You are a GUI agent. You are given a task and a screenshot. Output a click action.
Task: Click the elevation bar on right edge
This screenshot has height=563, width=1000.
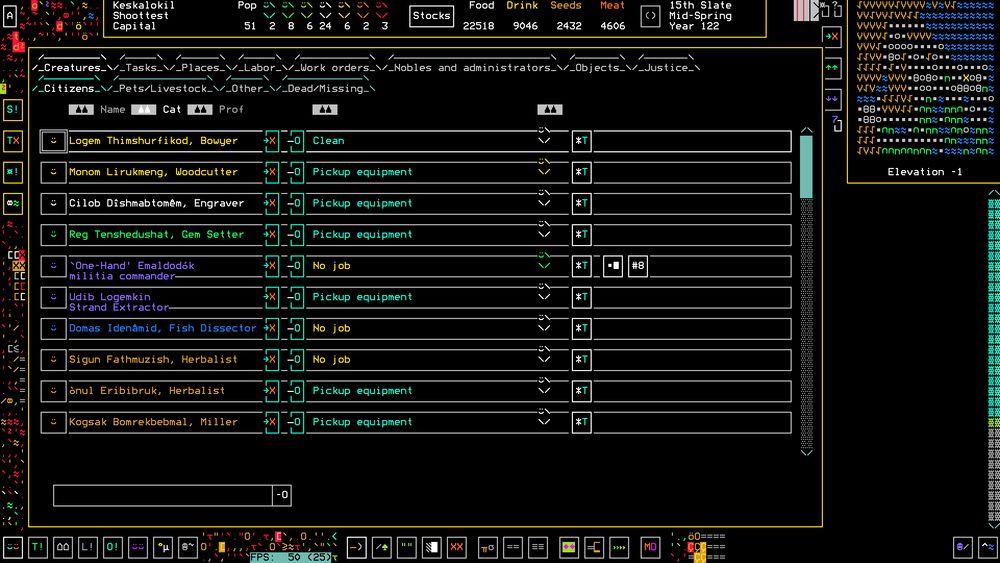[x=994, y=360]
